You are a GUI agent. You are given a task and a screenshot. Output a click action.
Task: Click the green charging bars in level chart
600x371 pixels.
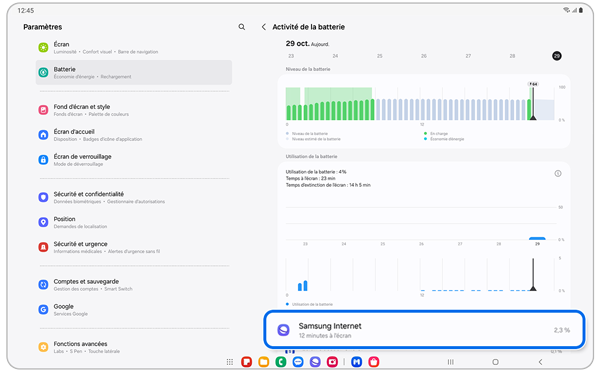(x=330, y=110)
